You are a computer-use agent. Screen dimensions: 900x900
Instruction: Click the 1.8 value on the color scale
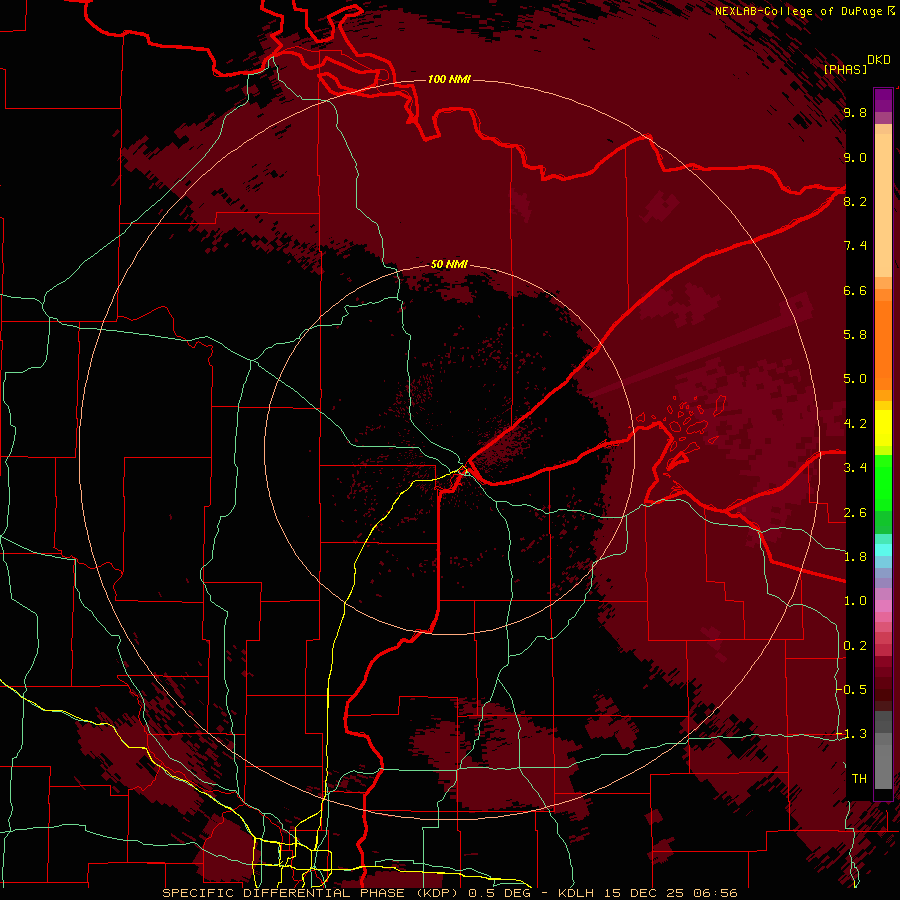pos(855,557)
